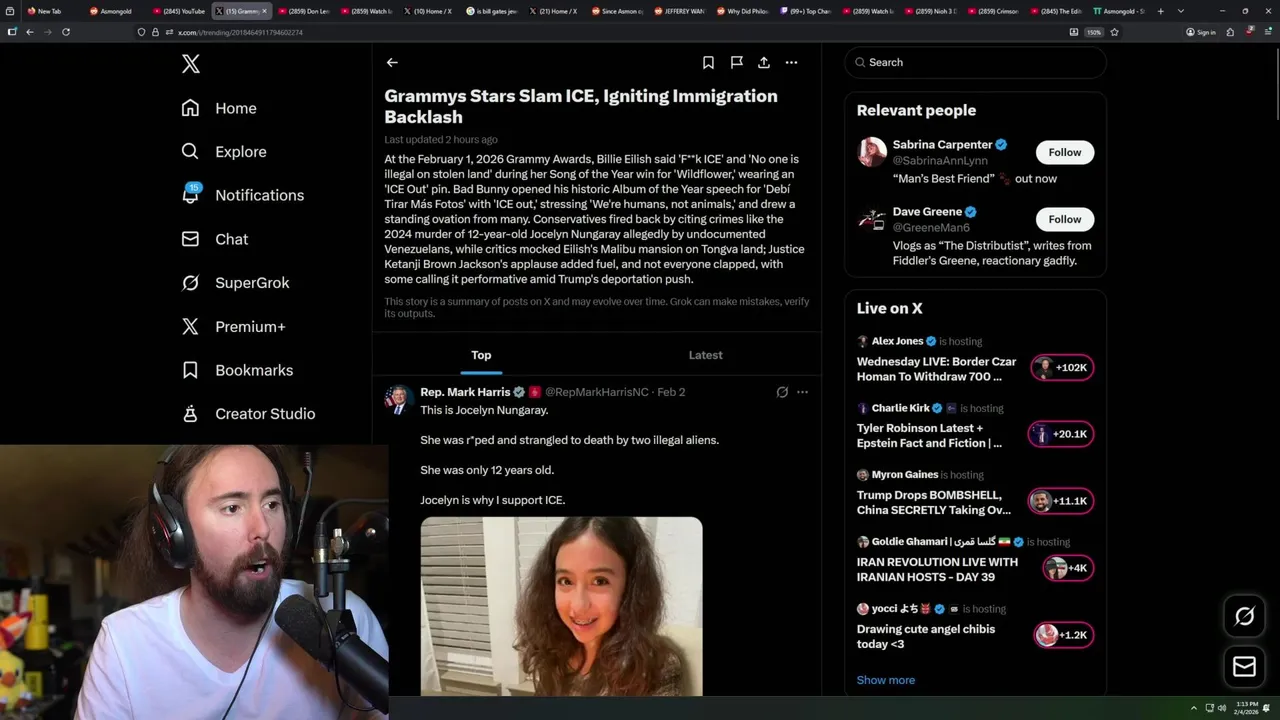Follow Dave Greene
The height and width of the screenshot is (720, 1280).
click(1064, 219)
